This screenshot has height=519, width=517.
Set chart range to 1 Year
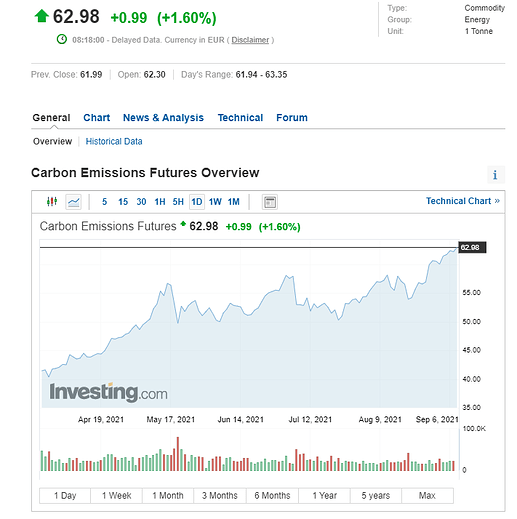(x=325, y=496)
